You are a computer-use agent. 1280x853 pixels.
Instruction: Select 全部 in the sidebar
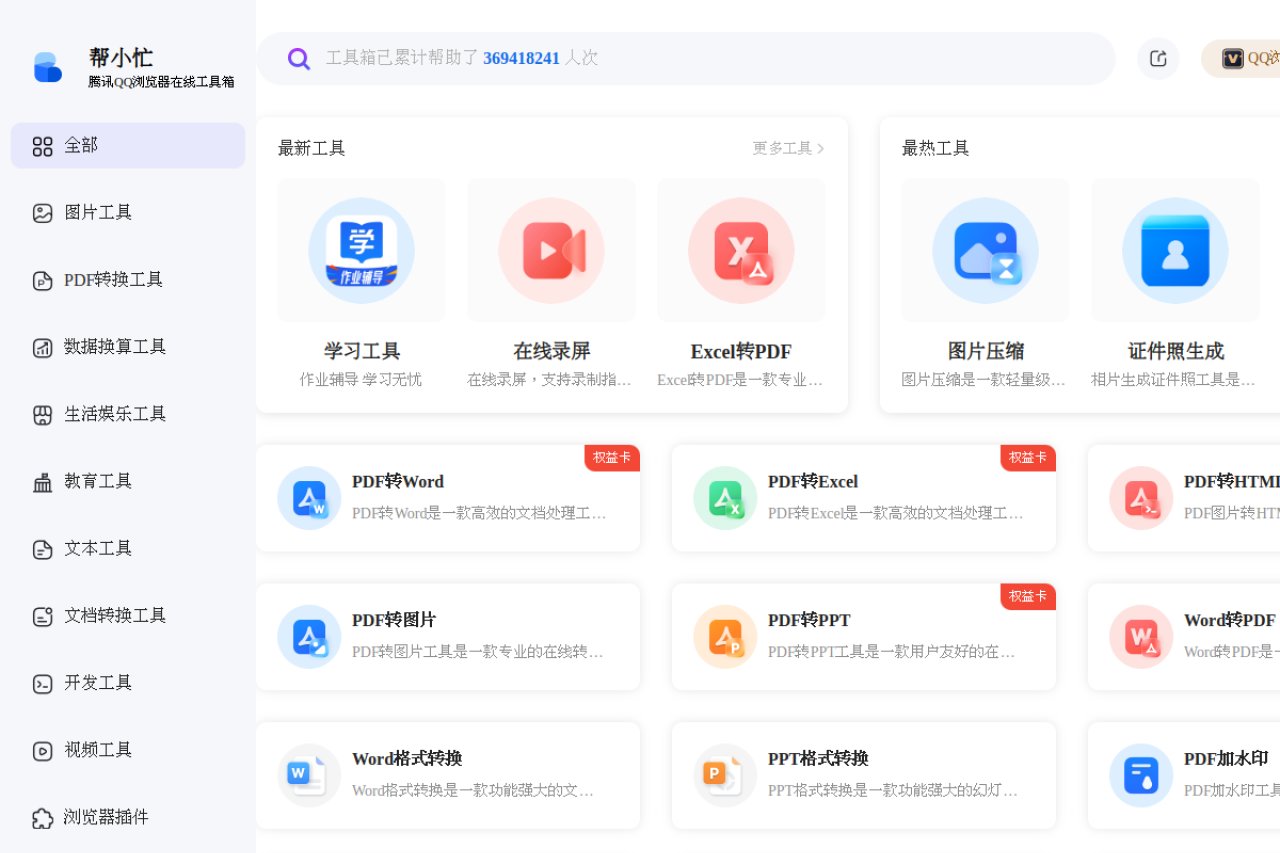pos(128,146)
